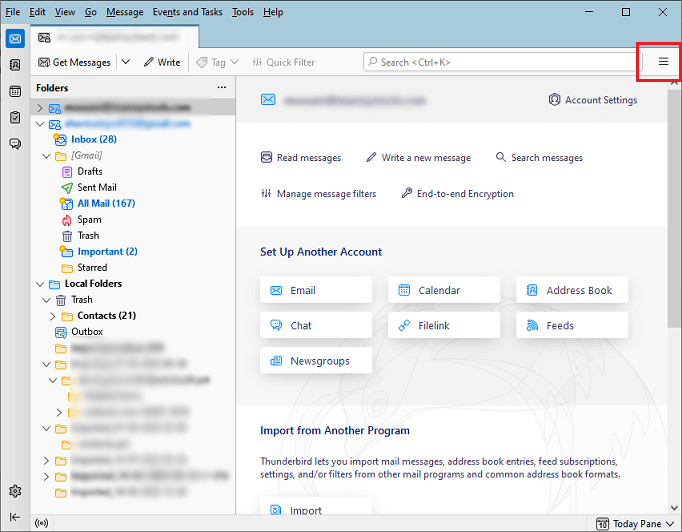The height and width of the screenshot is (532, 682).
Task: Select the Contacts (21) folder
Action: (106, 316)
